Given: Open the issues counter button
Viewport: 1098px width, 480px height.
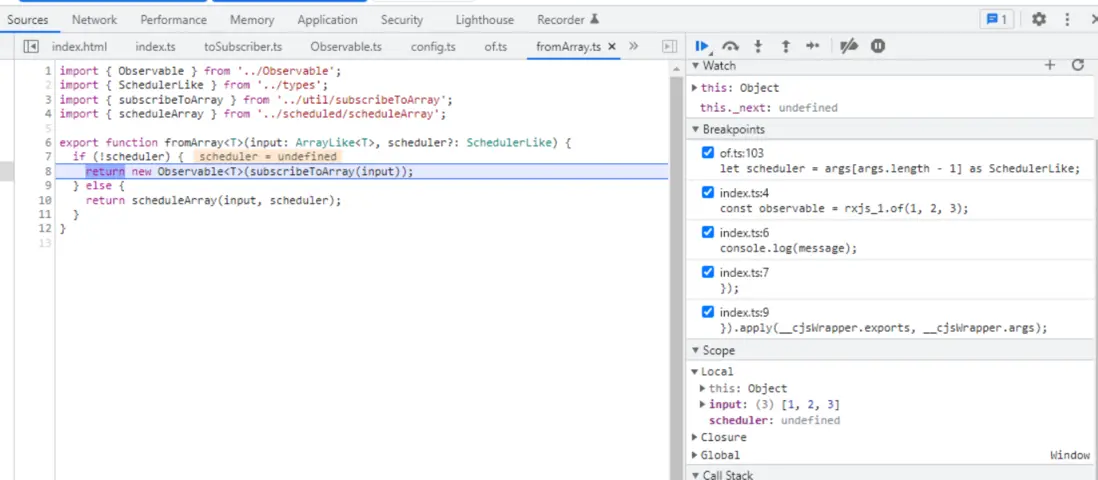Looking at the screenshot, I should click(996, 19).
